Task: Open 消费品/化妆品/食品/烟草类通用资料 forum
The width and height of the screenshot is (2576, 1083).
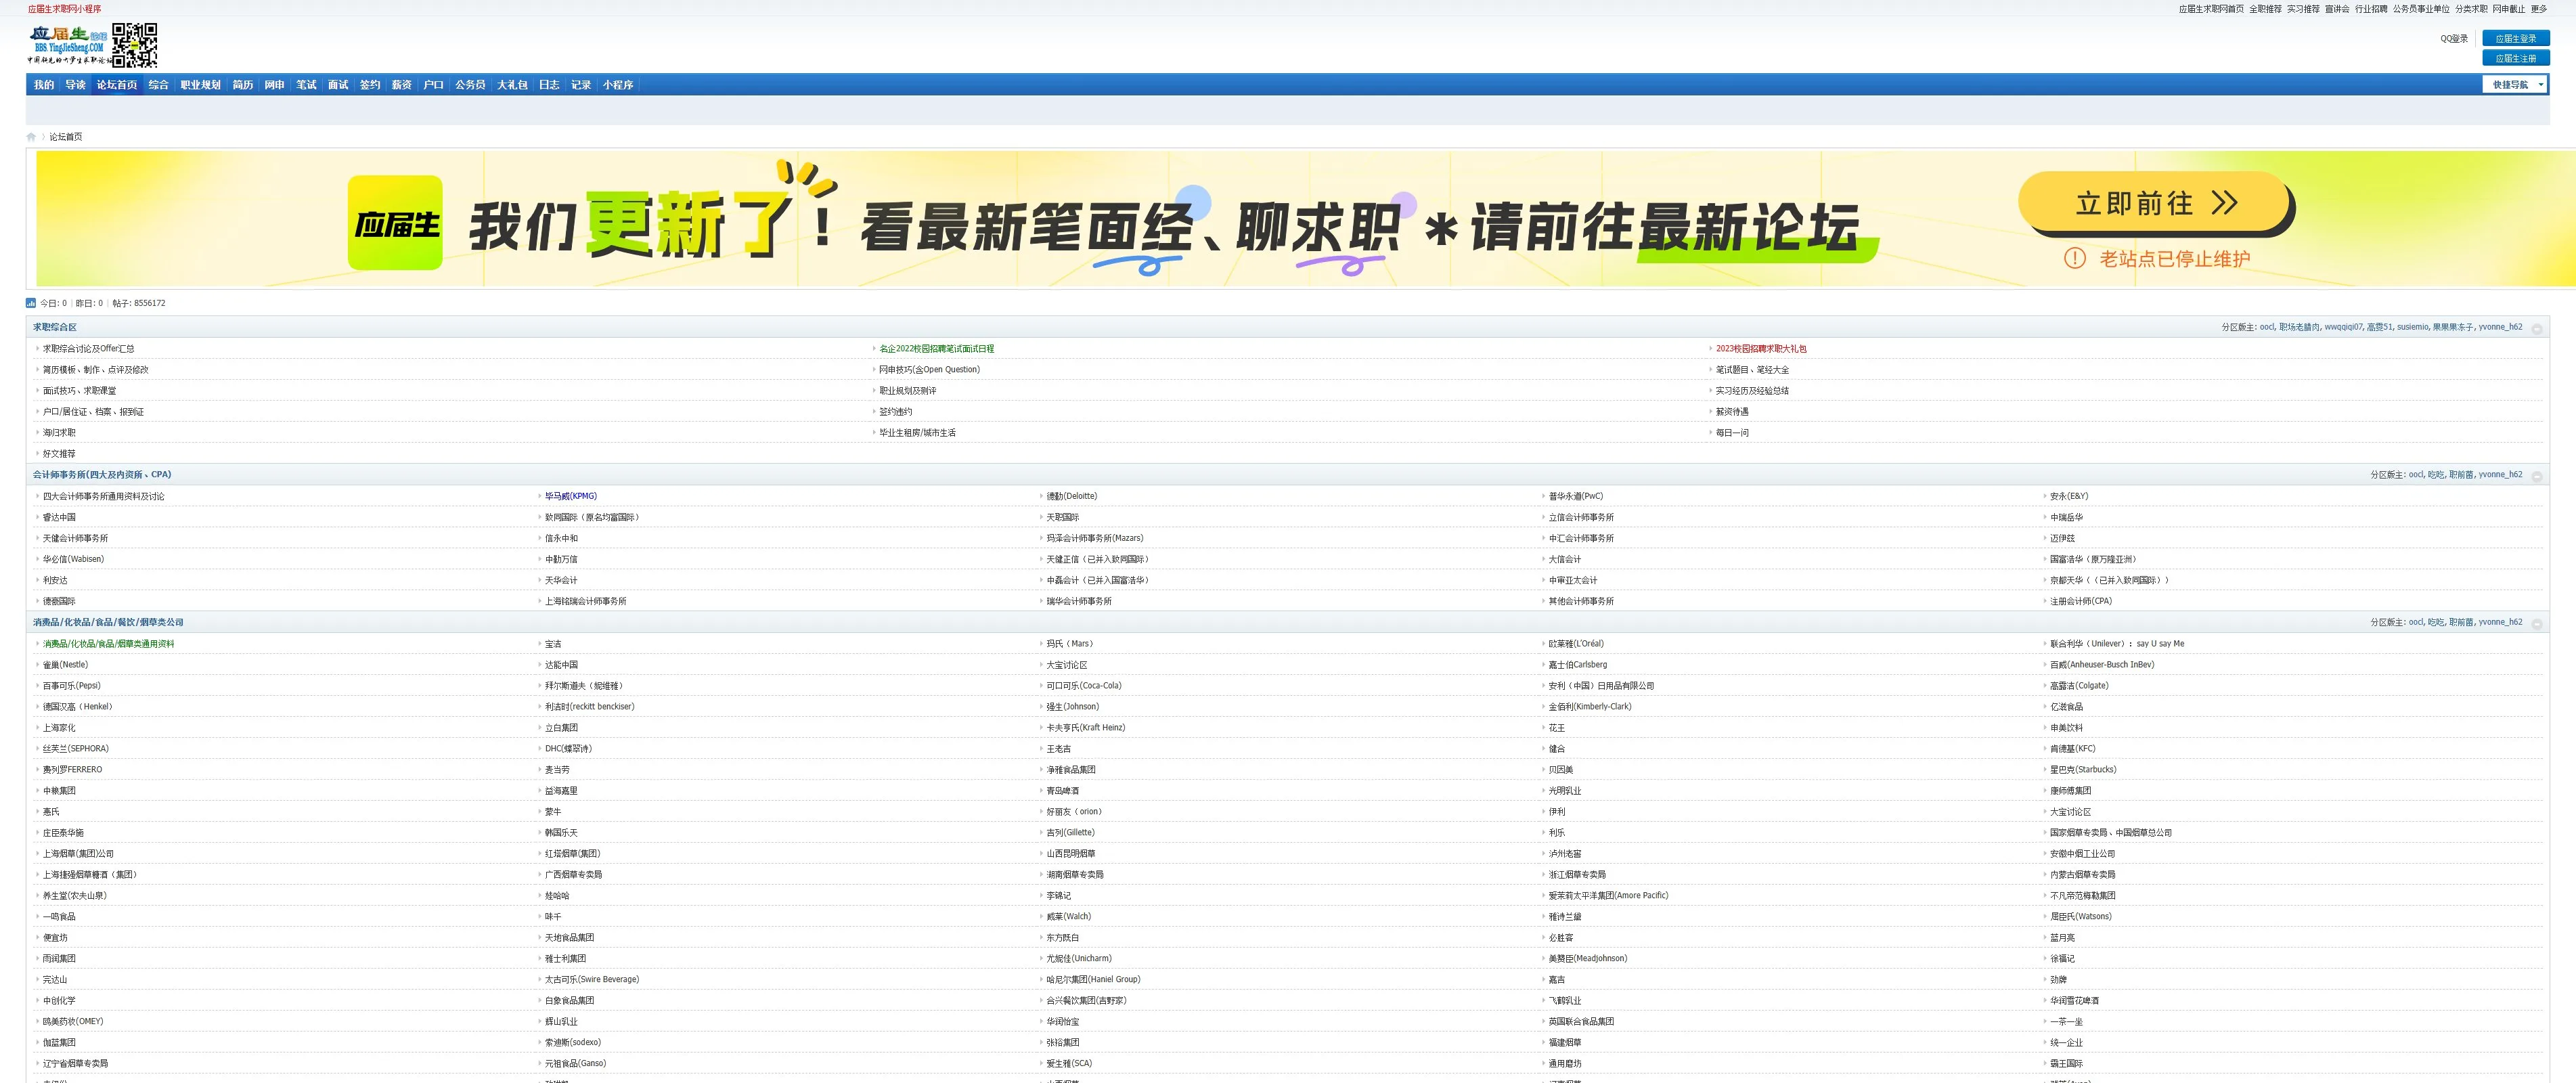Action: click(109, 644)
